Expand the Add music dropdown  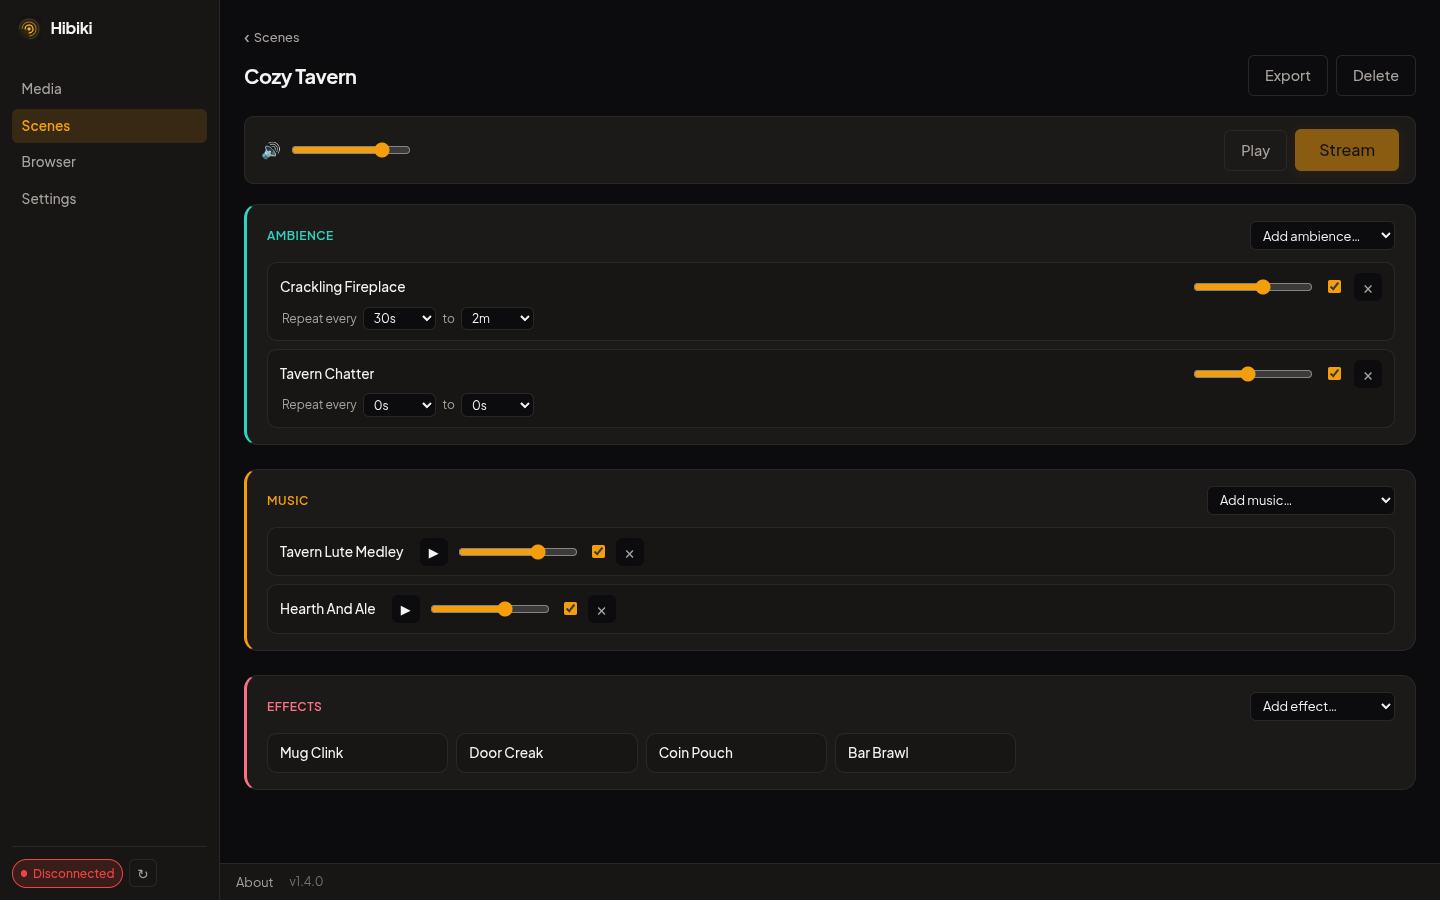tap(1300, 500)
